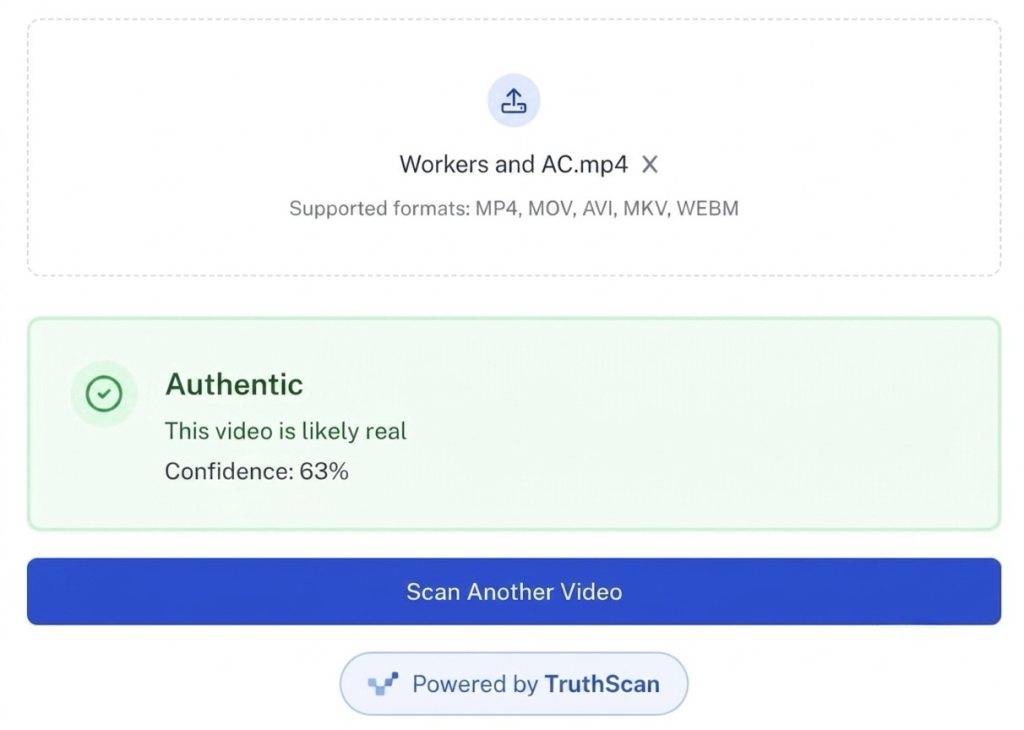
Task: Click the green checkmark Authentic icon
Action: 104,394
